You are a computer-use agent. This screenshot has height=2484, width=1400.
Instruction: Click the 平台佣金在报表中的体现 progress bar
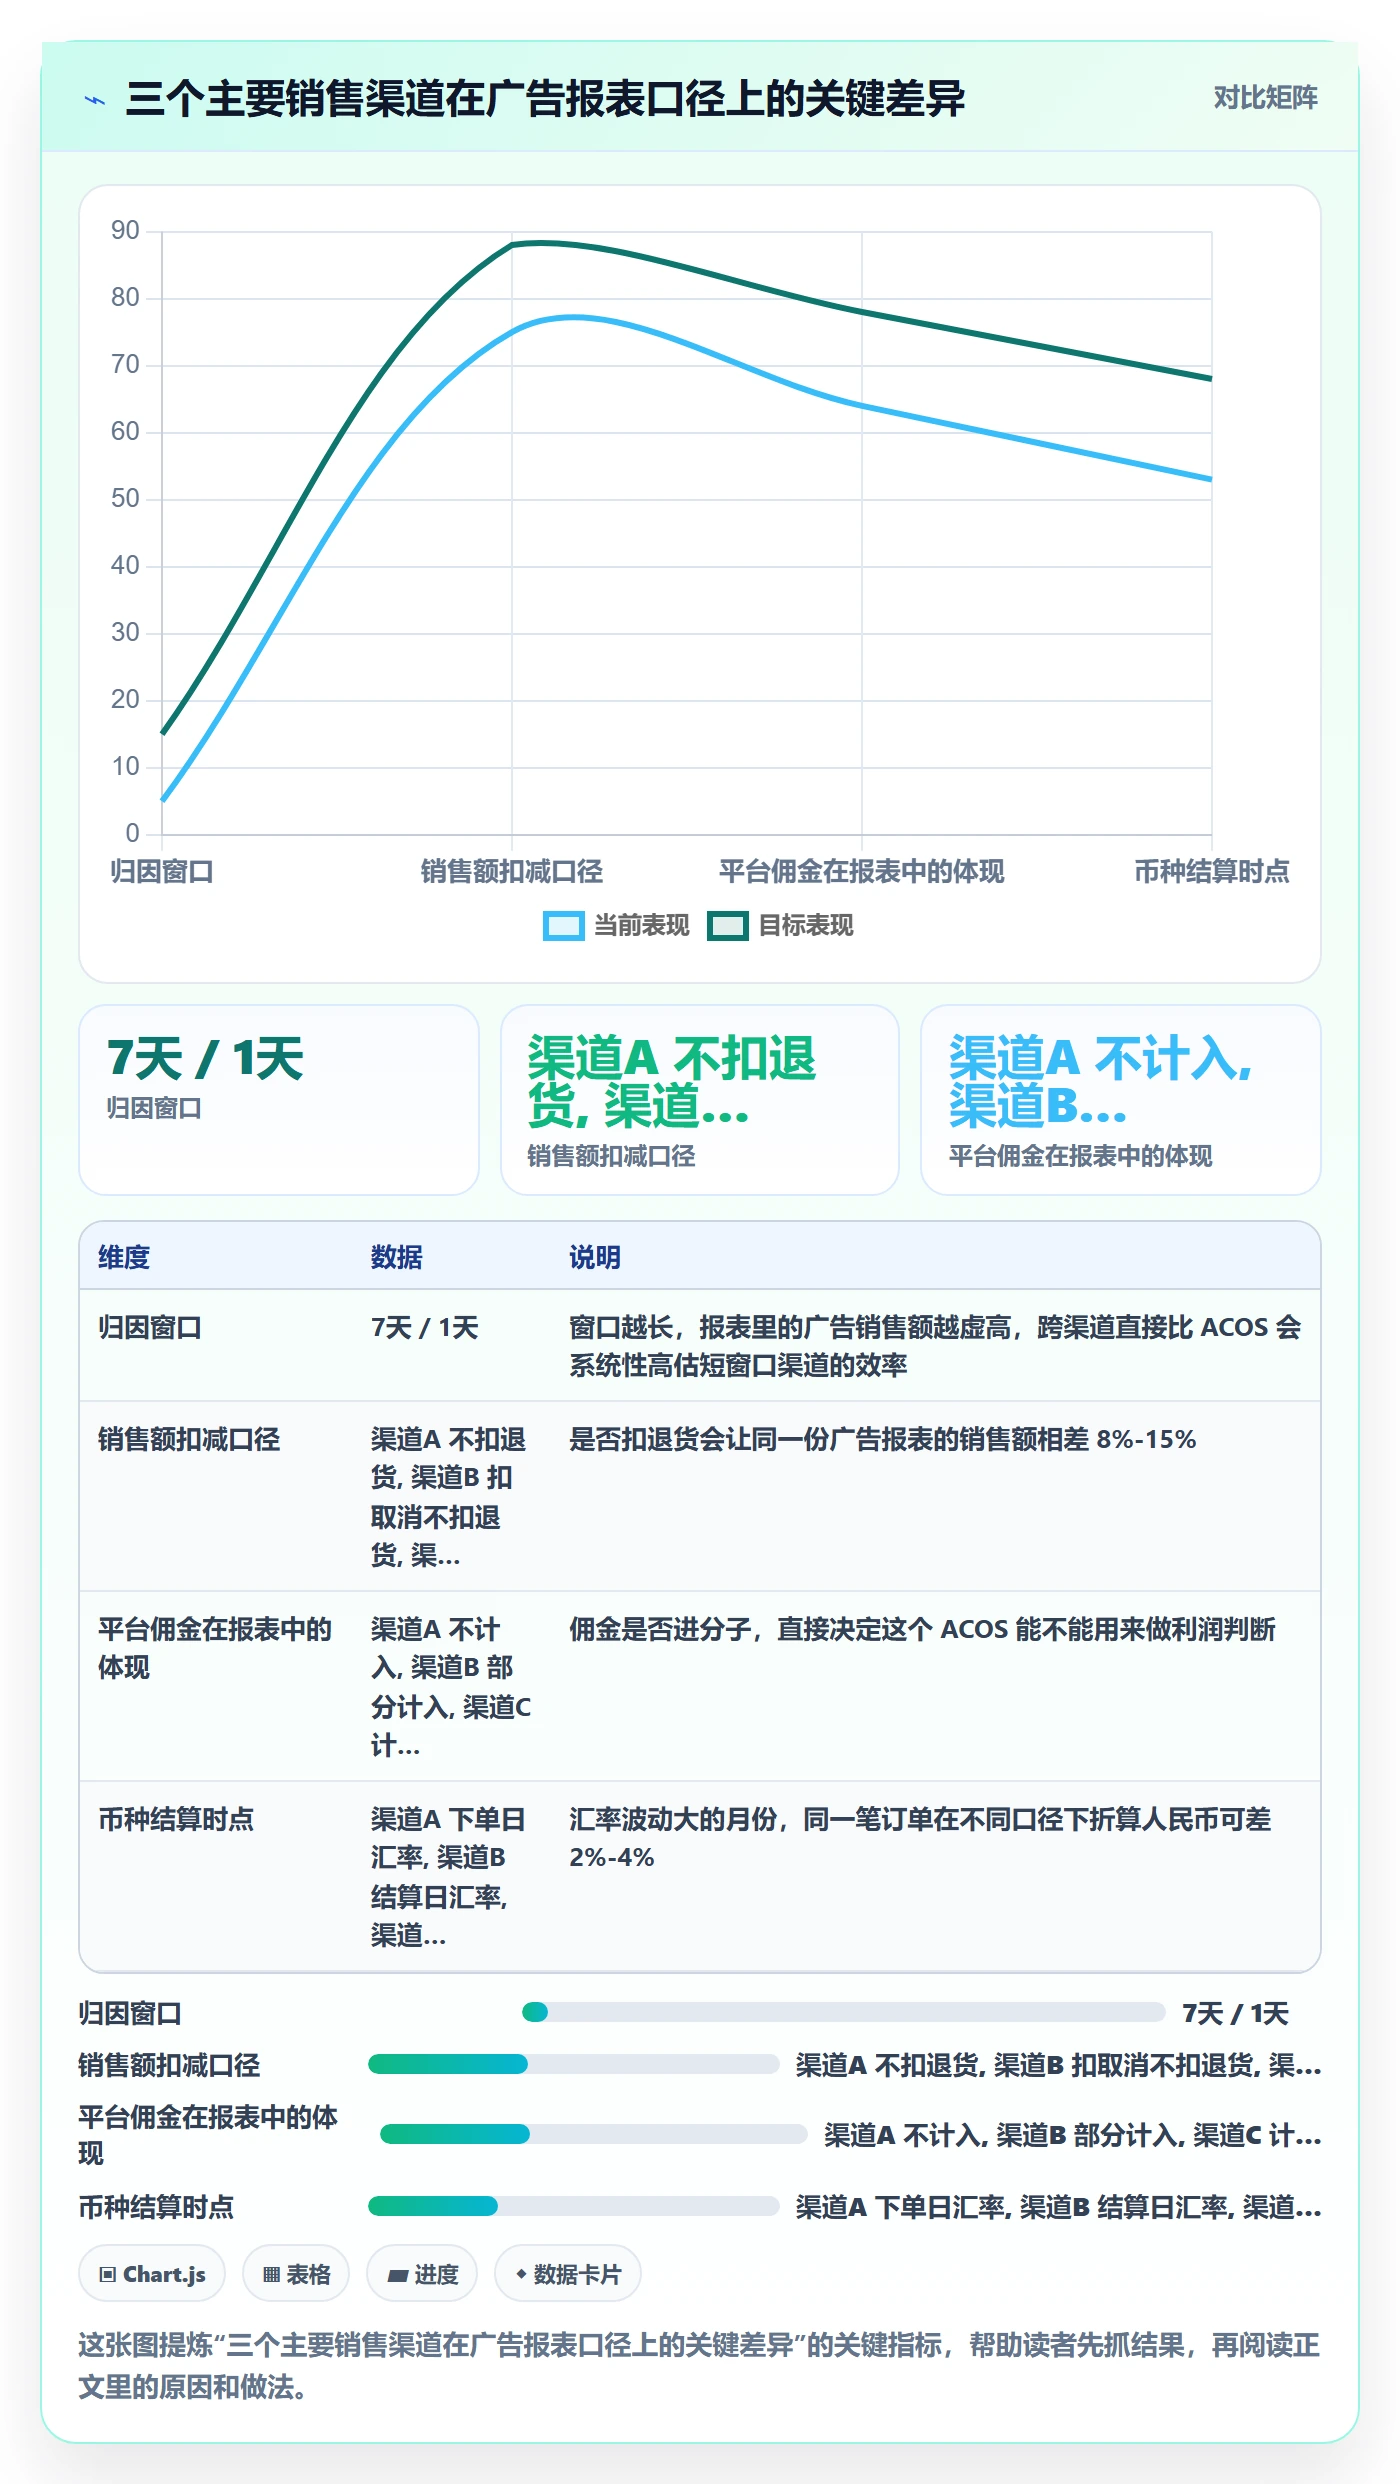(x=594, y=2134)
